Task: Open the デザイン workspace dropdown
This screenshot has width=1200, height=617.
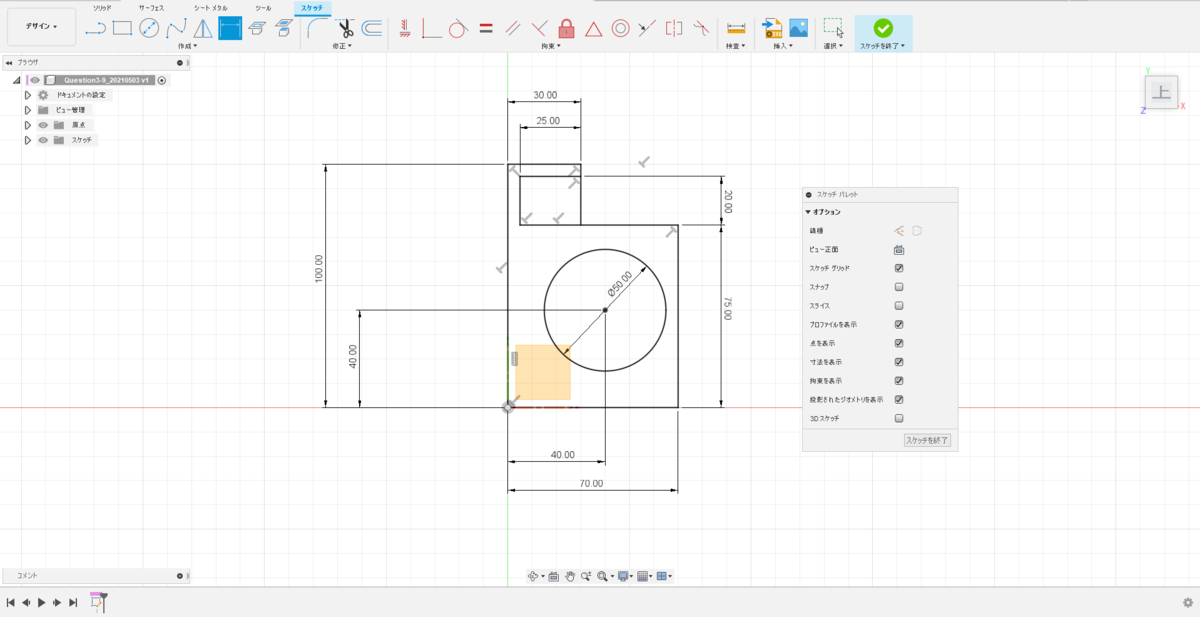Action: (41, 26)
